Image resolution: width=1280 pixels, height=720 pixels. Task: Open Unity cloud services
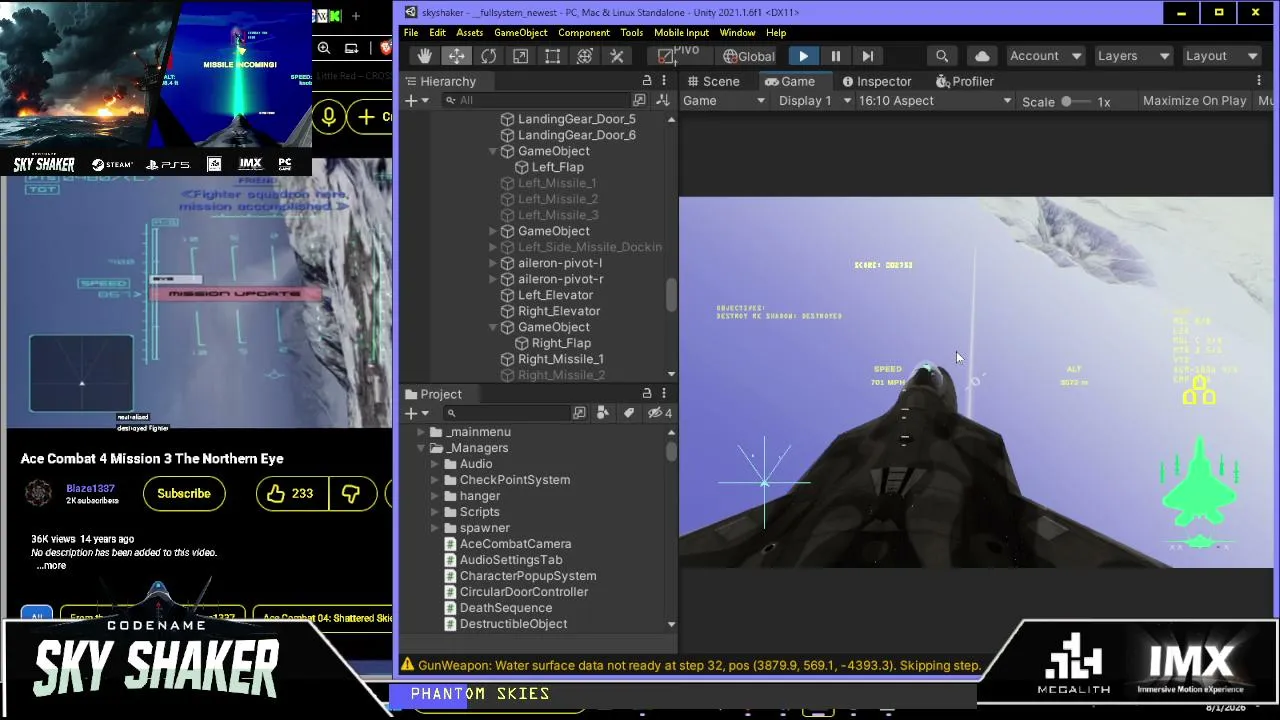(x=982, y=56)
